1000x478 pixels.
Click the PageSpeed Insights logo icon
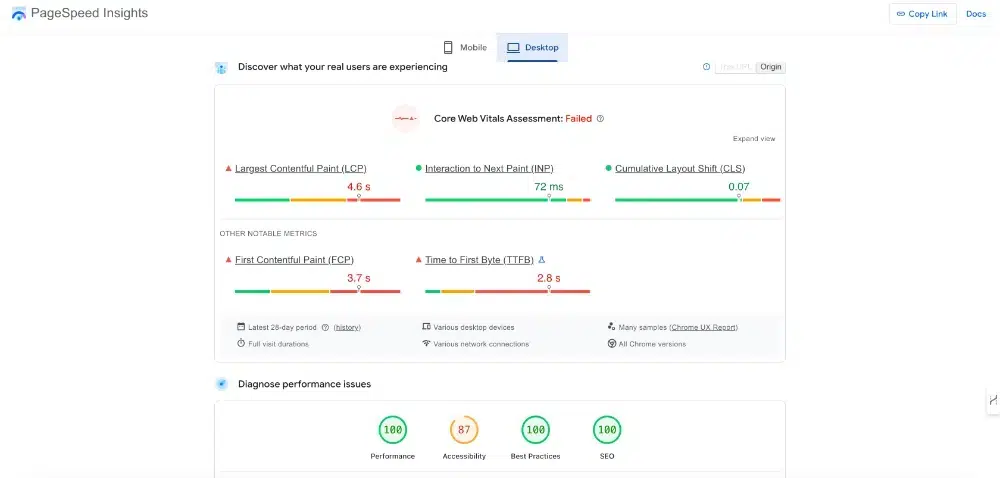point(19,13)
